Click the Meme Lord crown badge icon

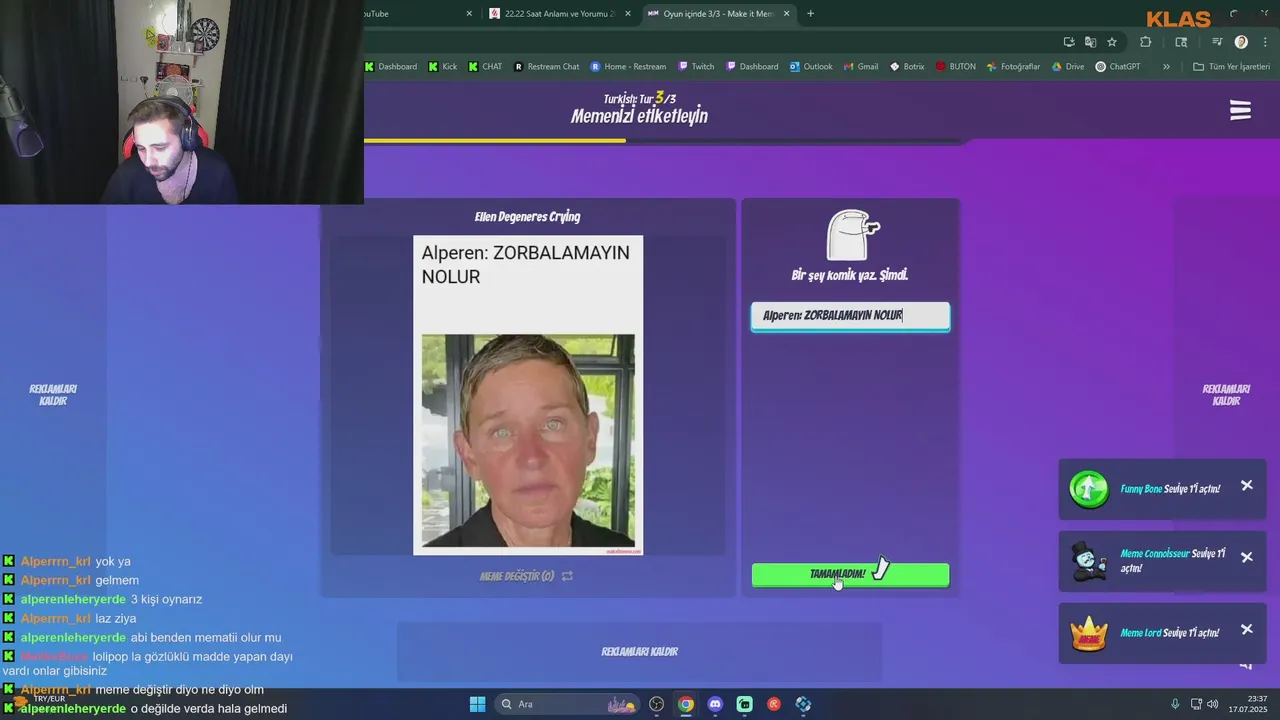1089,633
